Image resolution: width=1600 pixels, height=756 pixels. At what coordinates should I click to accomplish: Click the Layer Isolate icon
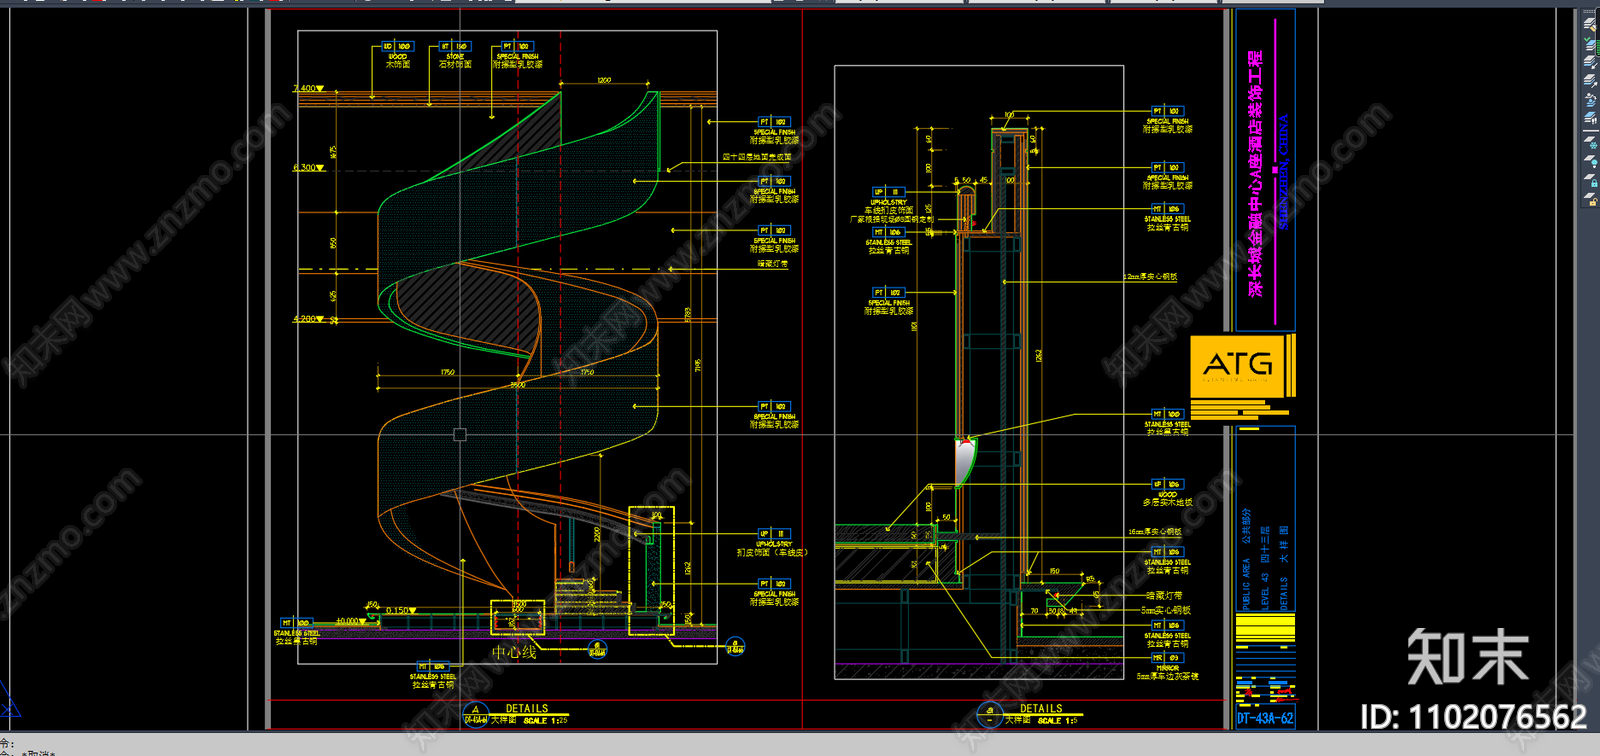pos(1590,63)
